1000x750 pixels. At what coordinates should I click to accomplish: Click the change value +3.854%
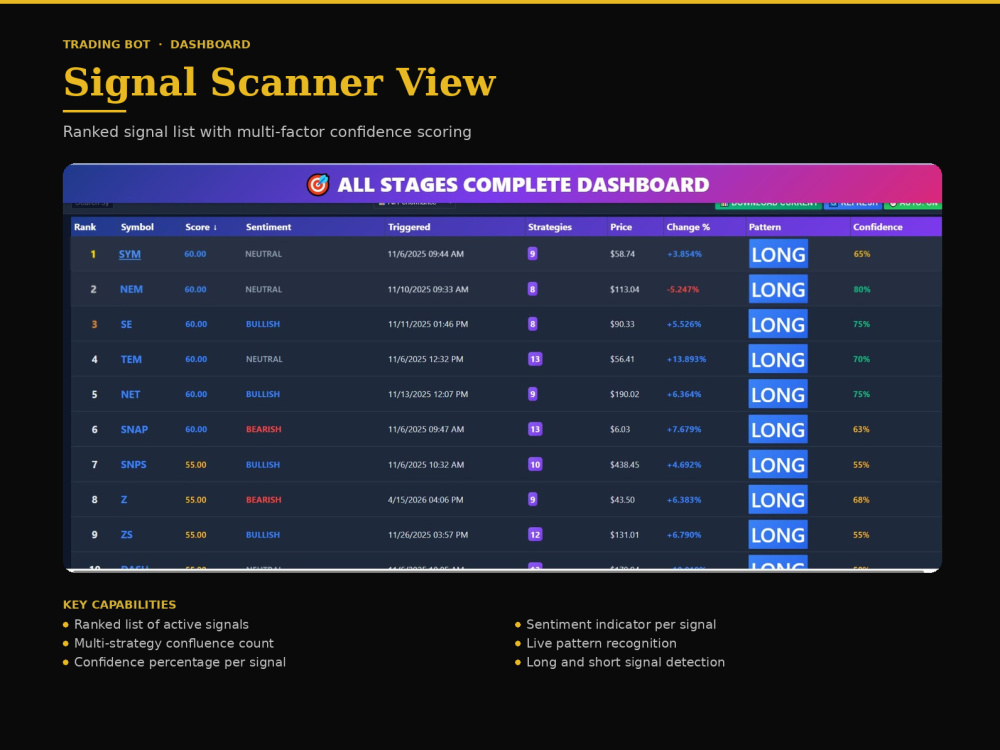[684, 254]
